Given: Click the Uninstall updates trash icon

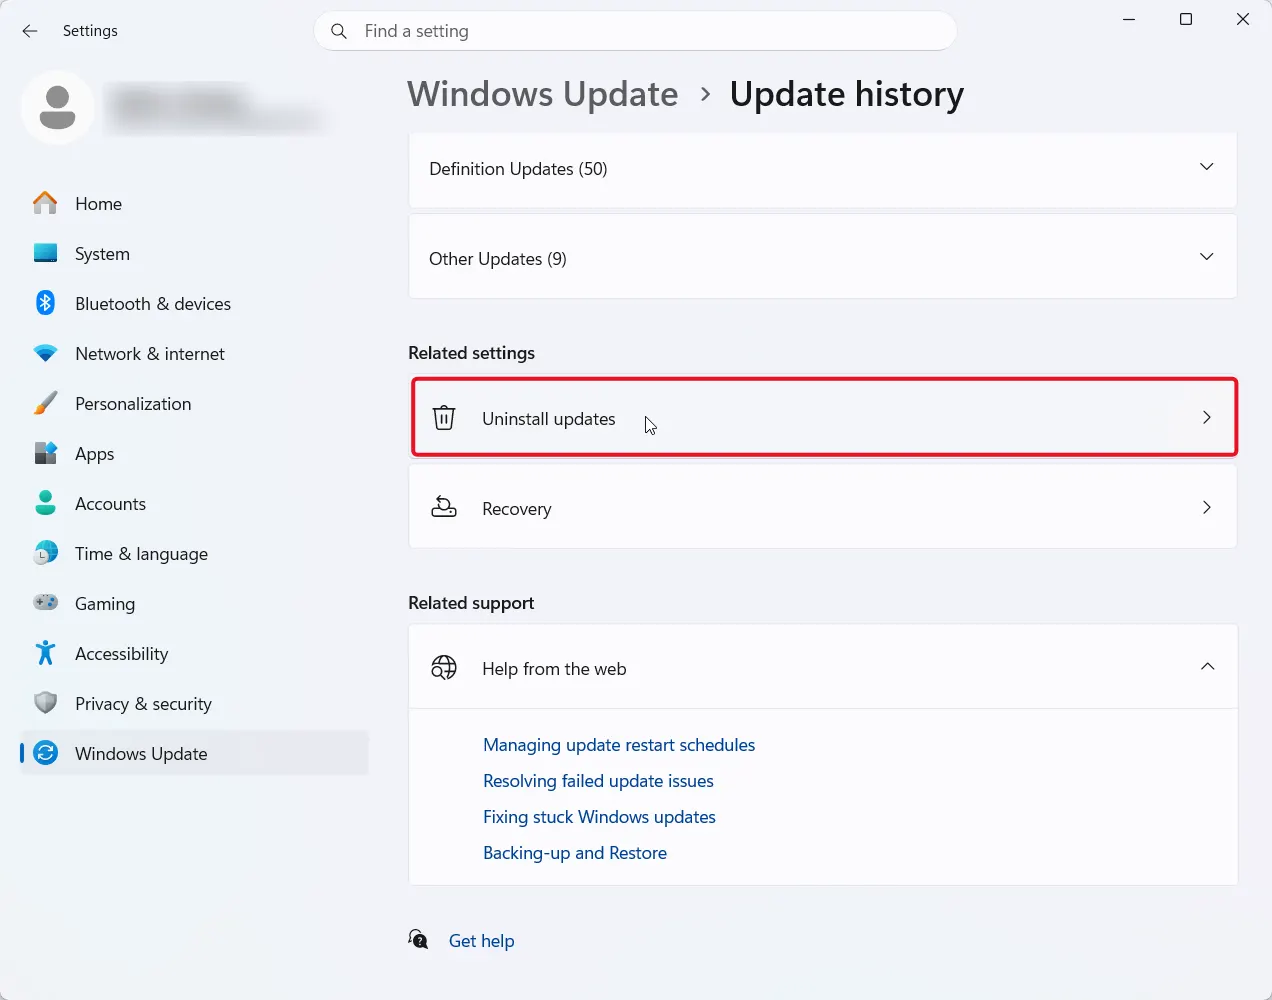Looking at the screenshot, I should click(444, 418).
